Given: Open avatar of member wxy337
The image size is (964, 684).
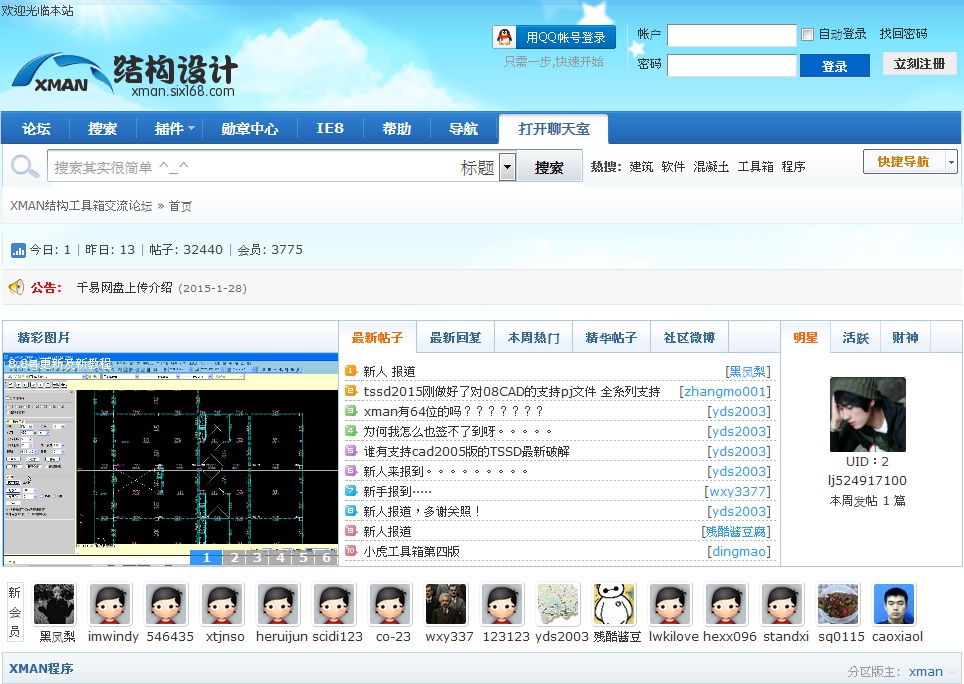Looking at the screenshot, I should click(446, 604).
